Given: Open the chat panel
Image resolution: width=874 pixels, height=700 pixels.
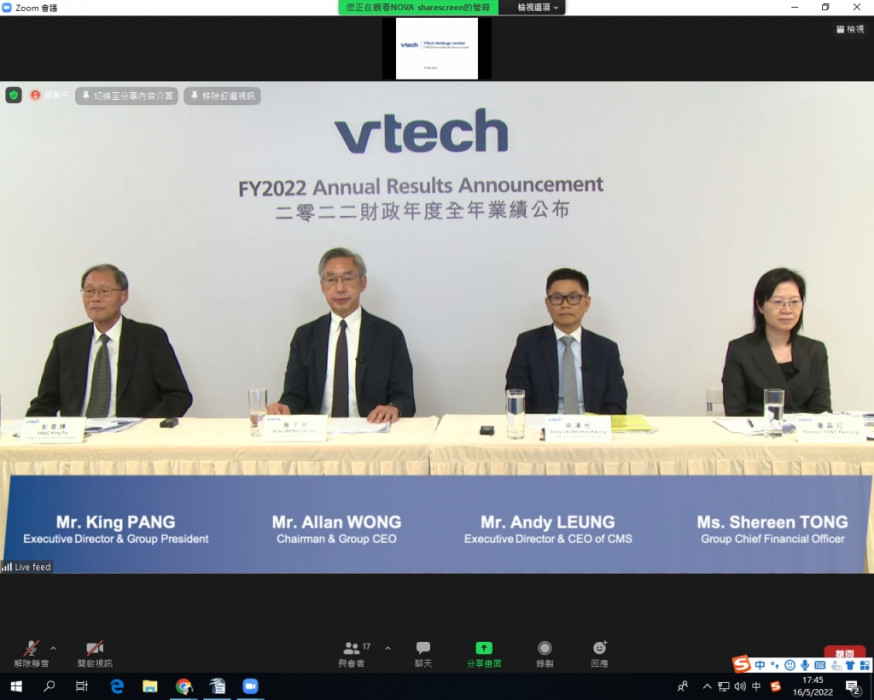Looking at the screenshot, I should pyautogui.click(x=423, y=653).
